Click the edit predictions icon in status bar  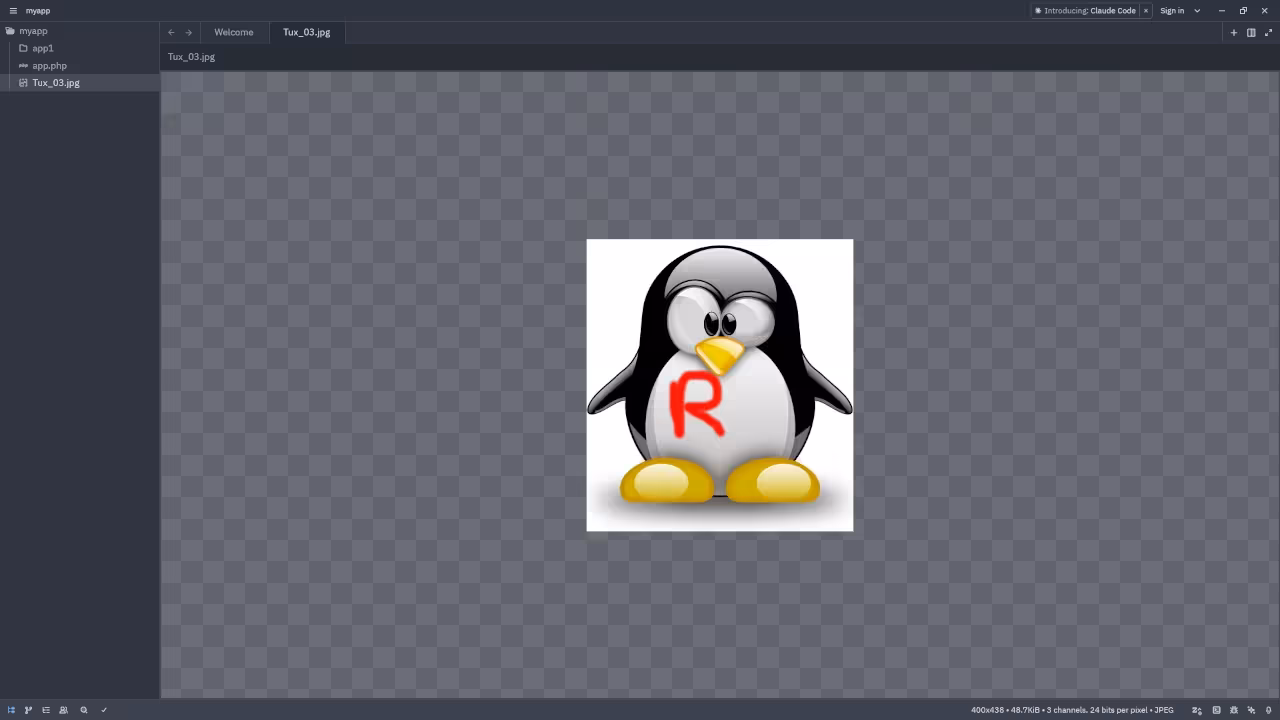1197,710
